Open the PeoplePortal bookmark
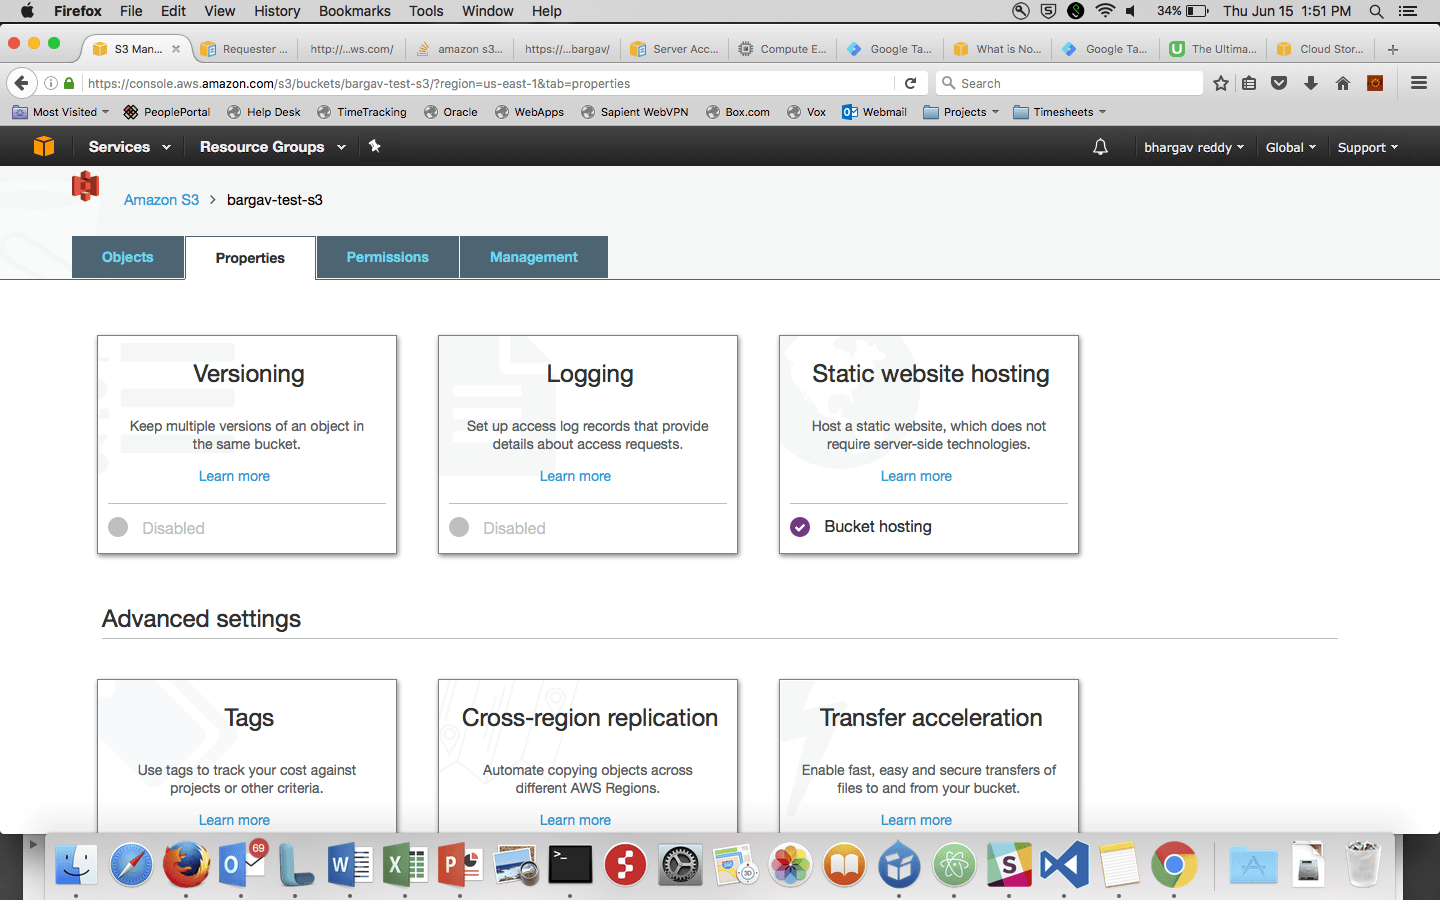1440x900 pixels. (x=167, y=112)
